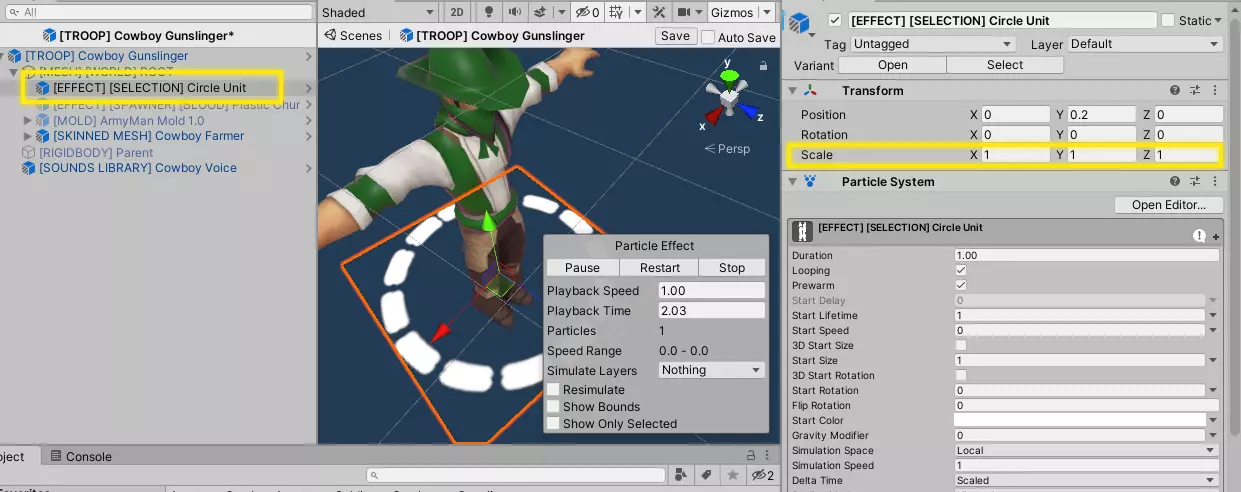Tick the Show Bounds checkbox
Screen dimensions: 1241x492
click(x=553, y=407)
